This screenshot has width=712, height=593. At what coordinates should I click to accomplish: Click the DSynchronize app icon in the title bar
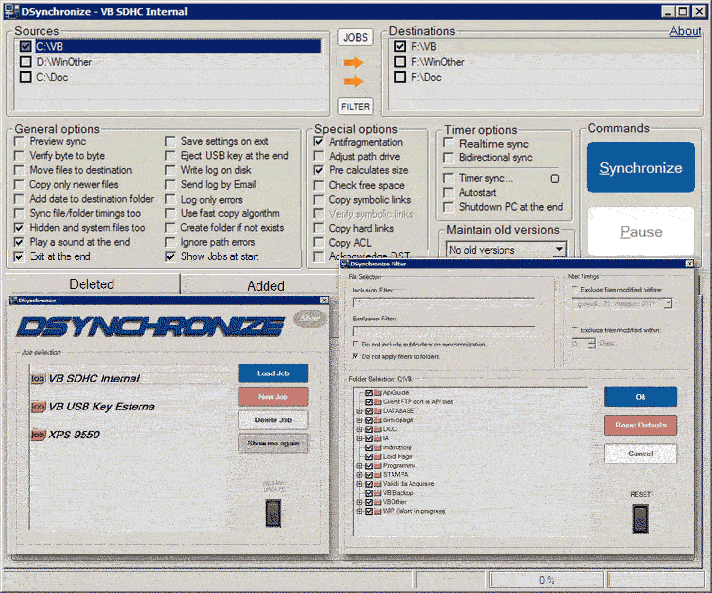11,11
